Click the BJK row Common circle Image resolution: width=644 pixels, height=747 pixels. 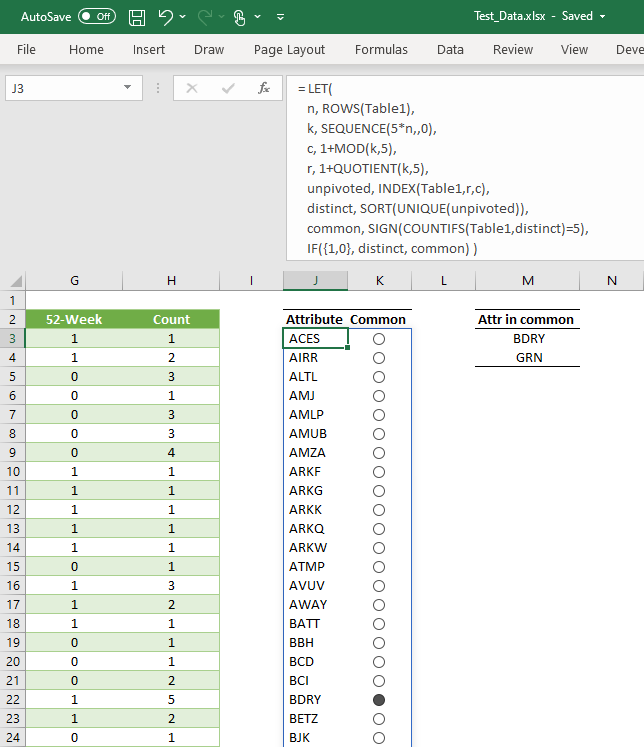(379, 738)
